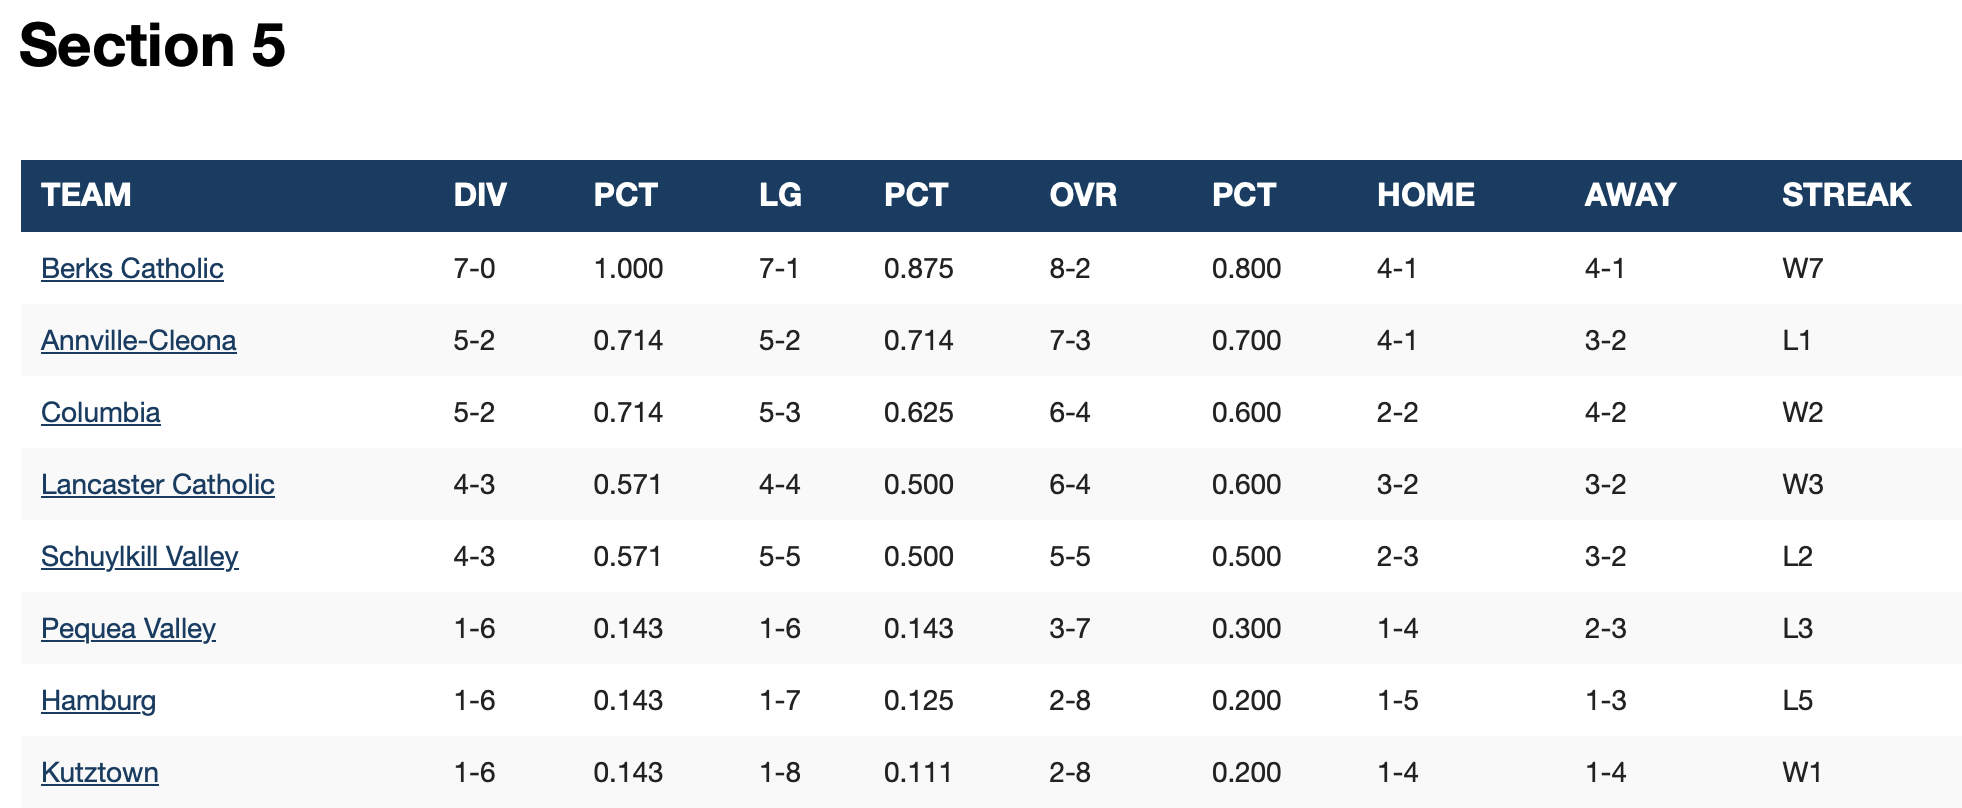1962x808 pixels.
Task: Click the OVR column header
Action: (x=1083, y=194)
